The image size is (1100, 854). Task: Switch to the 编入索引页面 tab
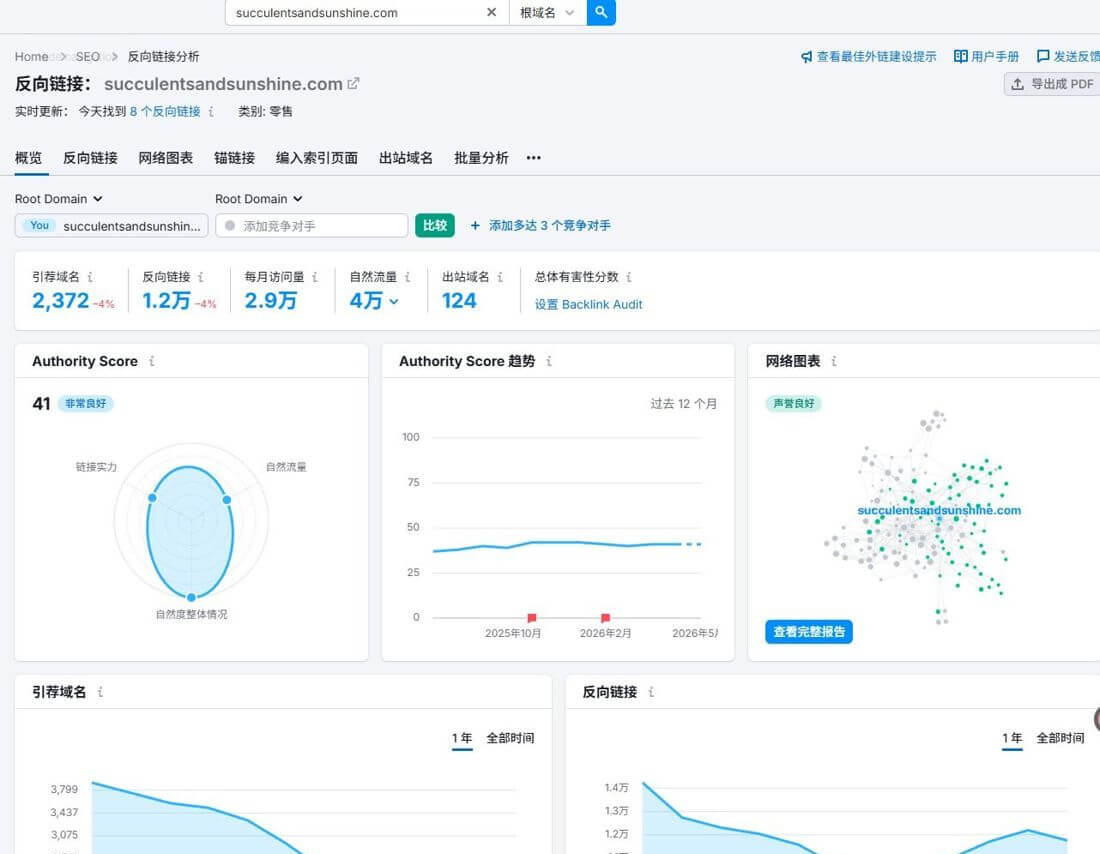317,158
